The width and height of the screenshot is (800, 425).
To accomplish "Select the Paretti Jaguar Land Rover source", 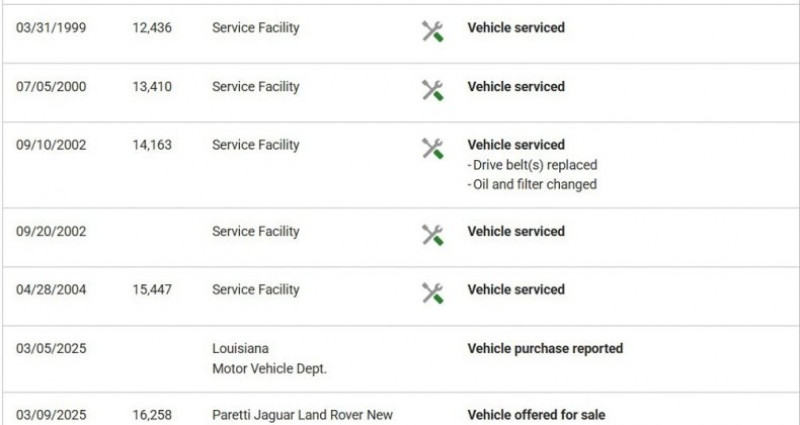I will [302, 415].
